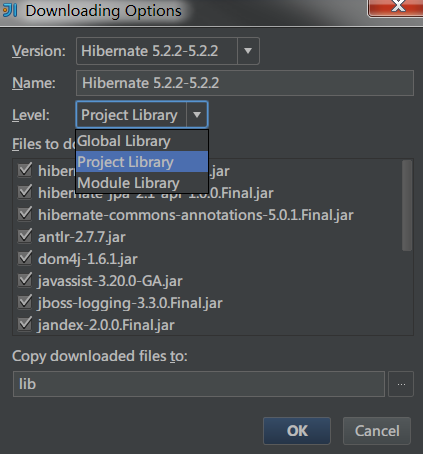
Task: Click the files list vertical scrollbar
Action: [x=407, y=205]
